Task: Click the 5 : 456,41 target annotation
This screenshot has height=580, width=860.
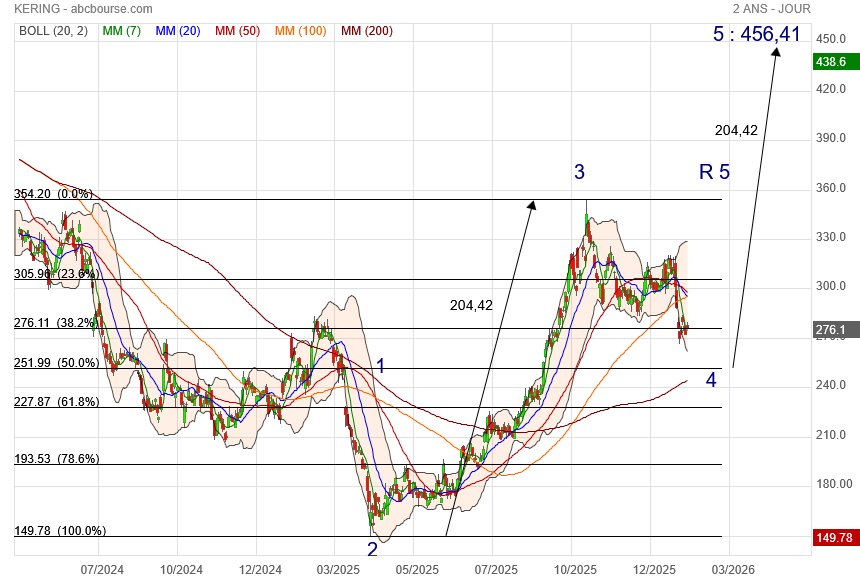Action: point(757,34)
